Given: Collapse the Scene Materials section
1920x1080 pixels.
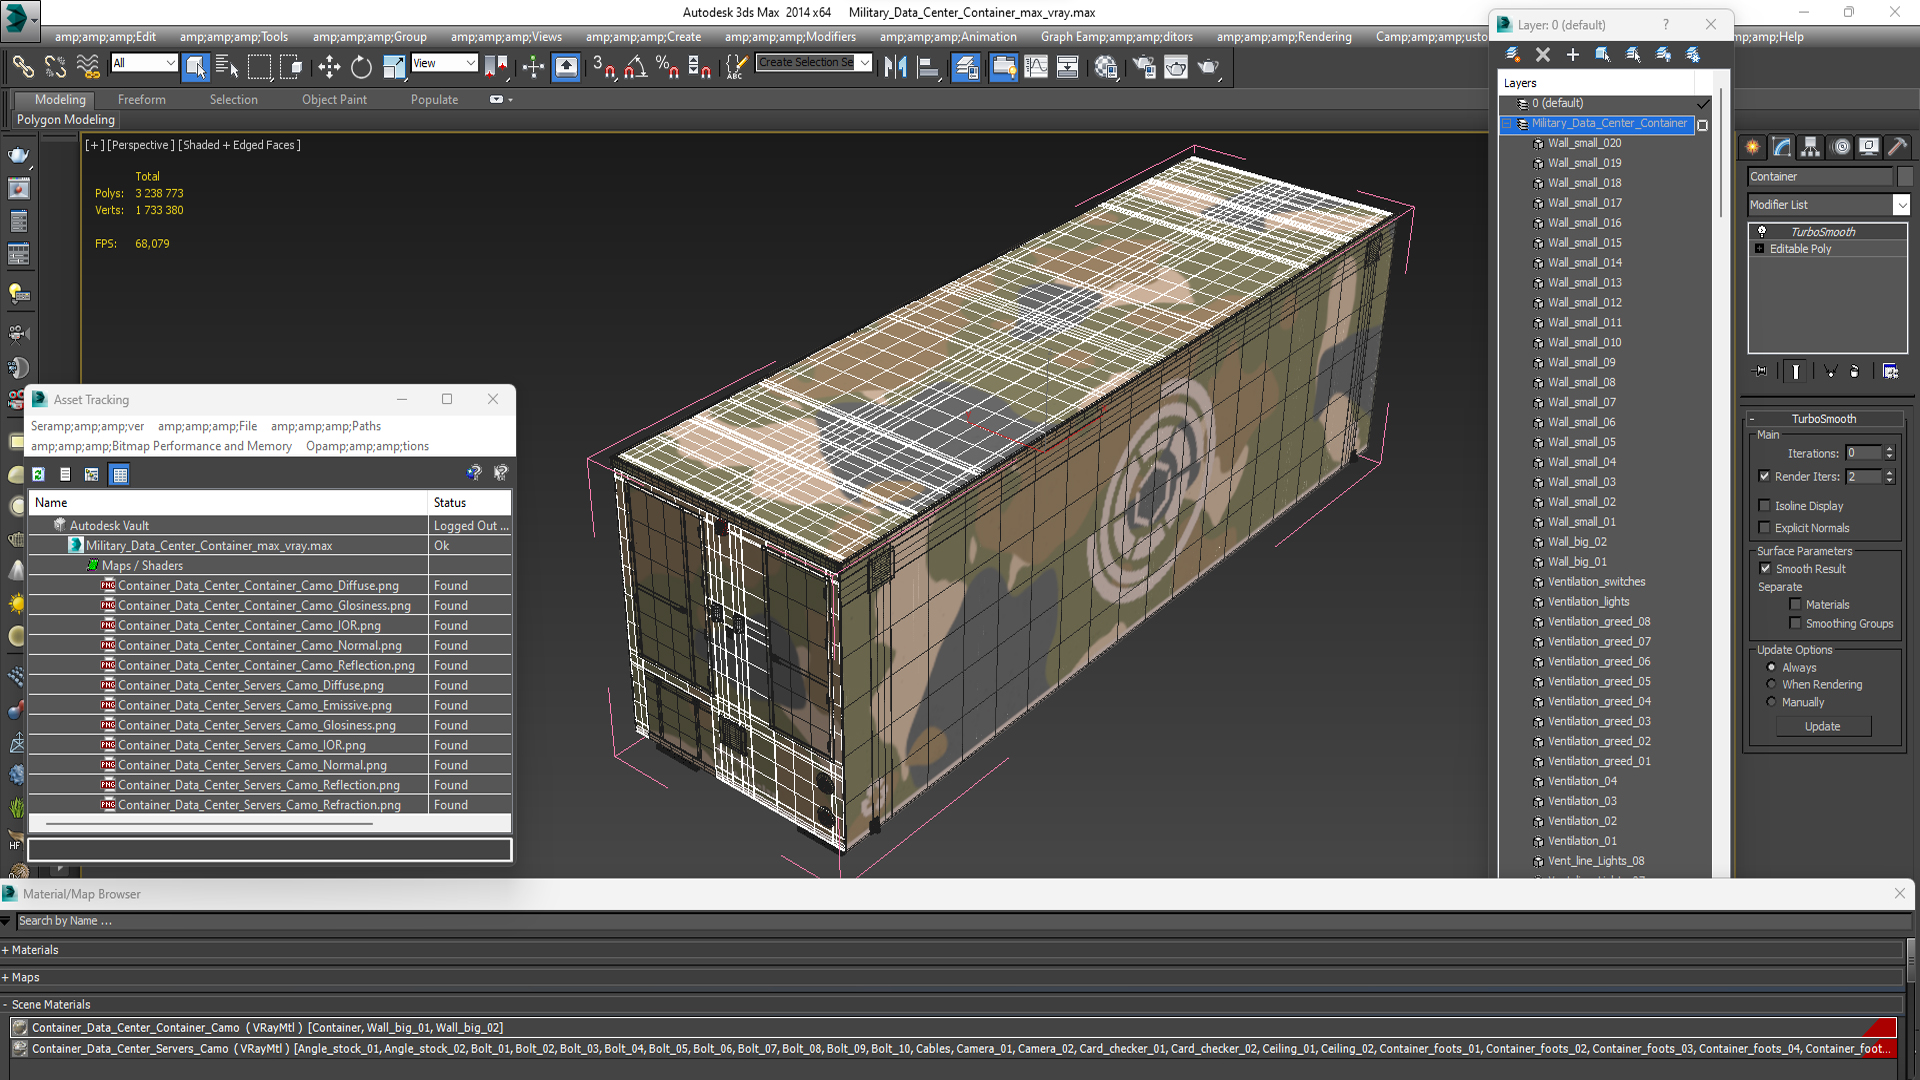Looking at the screenshot, I should tap(5, 1004).
